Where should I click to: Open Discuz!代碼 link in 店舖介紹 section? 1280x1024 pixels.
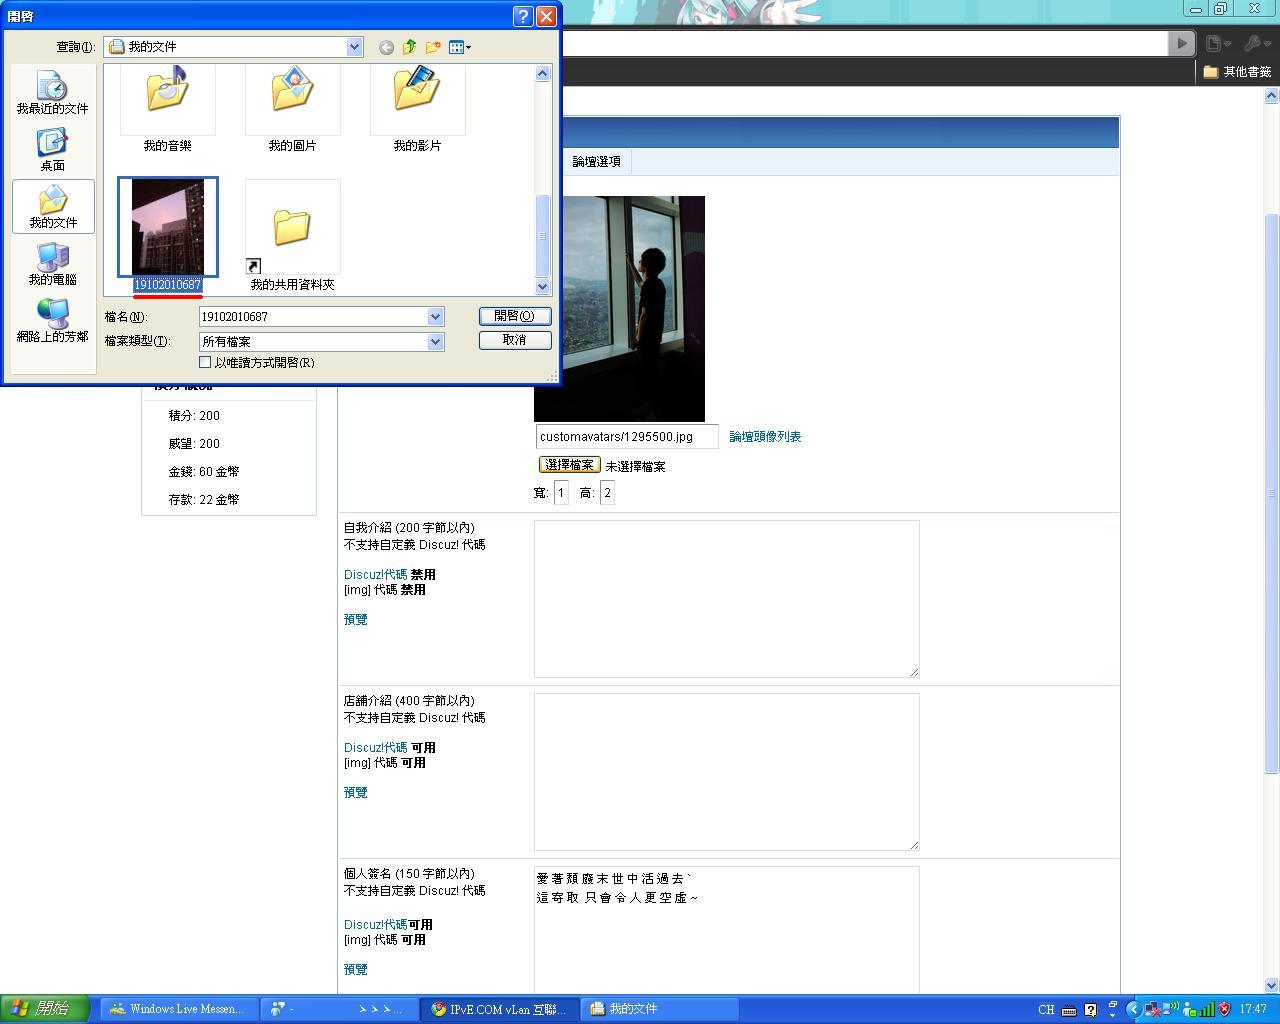tap(375, 748)
